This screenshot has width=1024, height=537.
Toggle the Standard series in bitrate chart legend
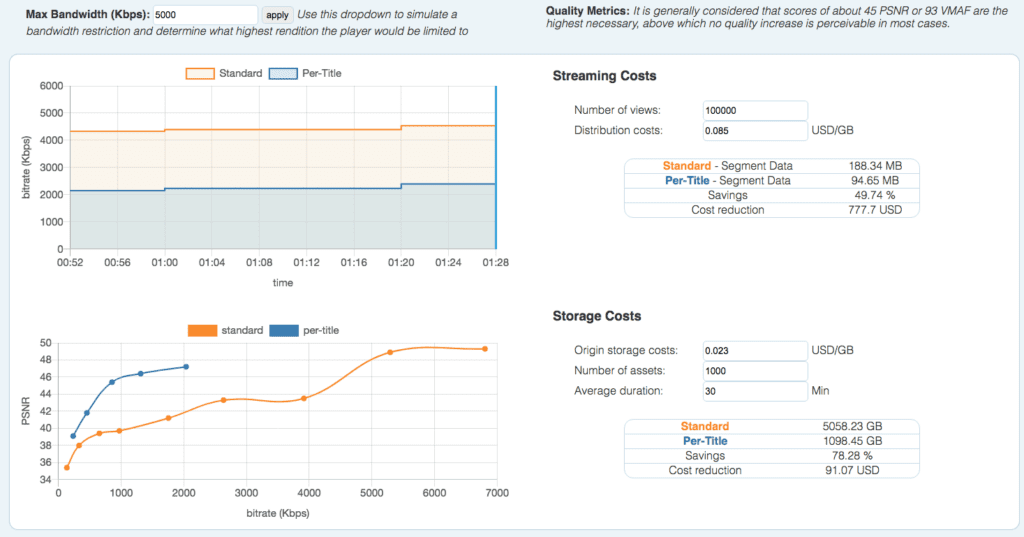tap(224, 73)
